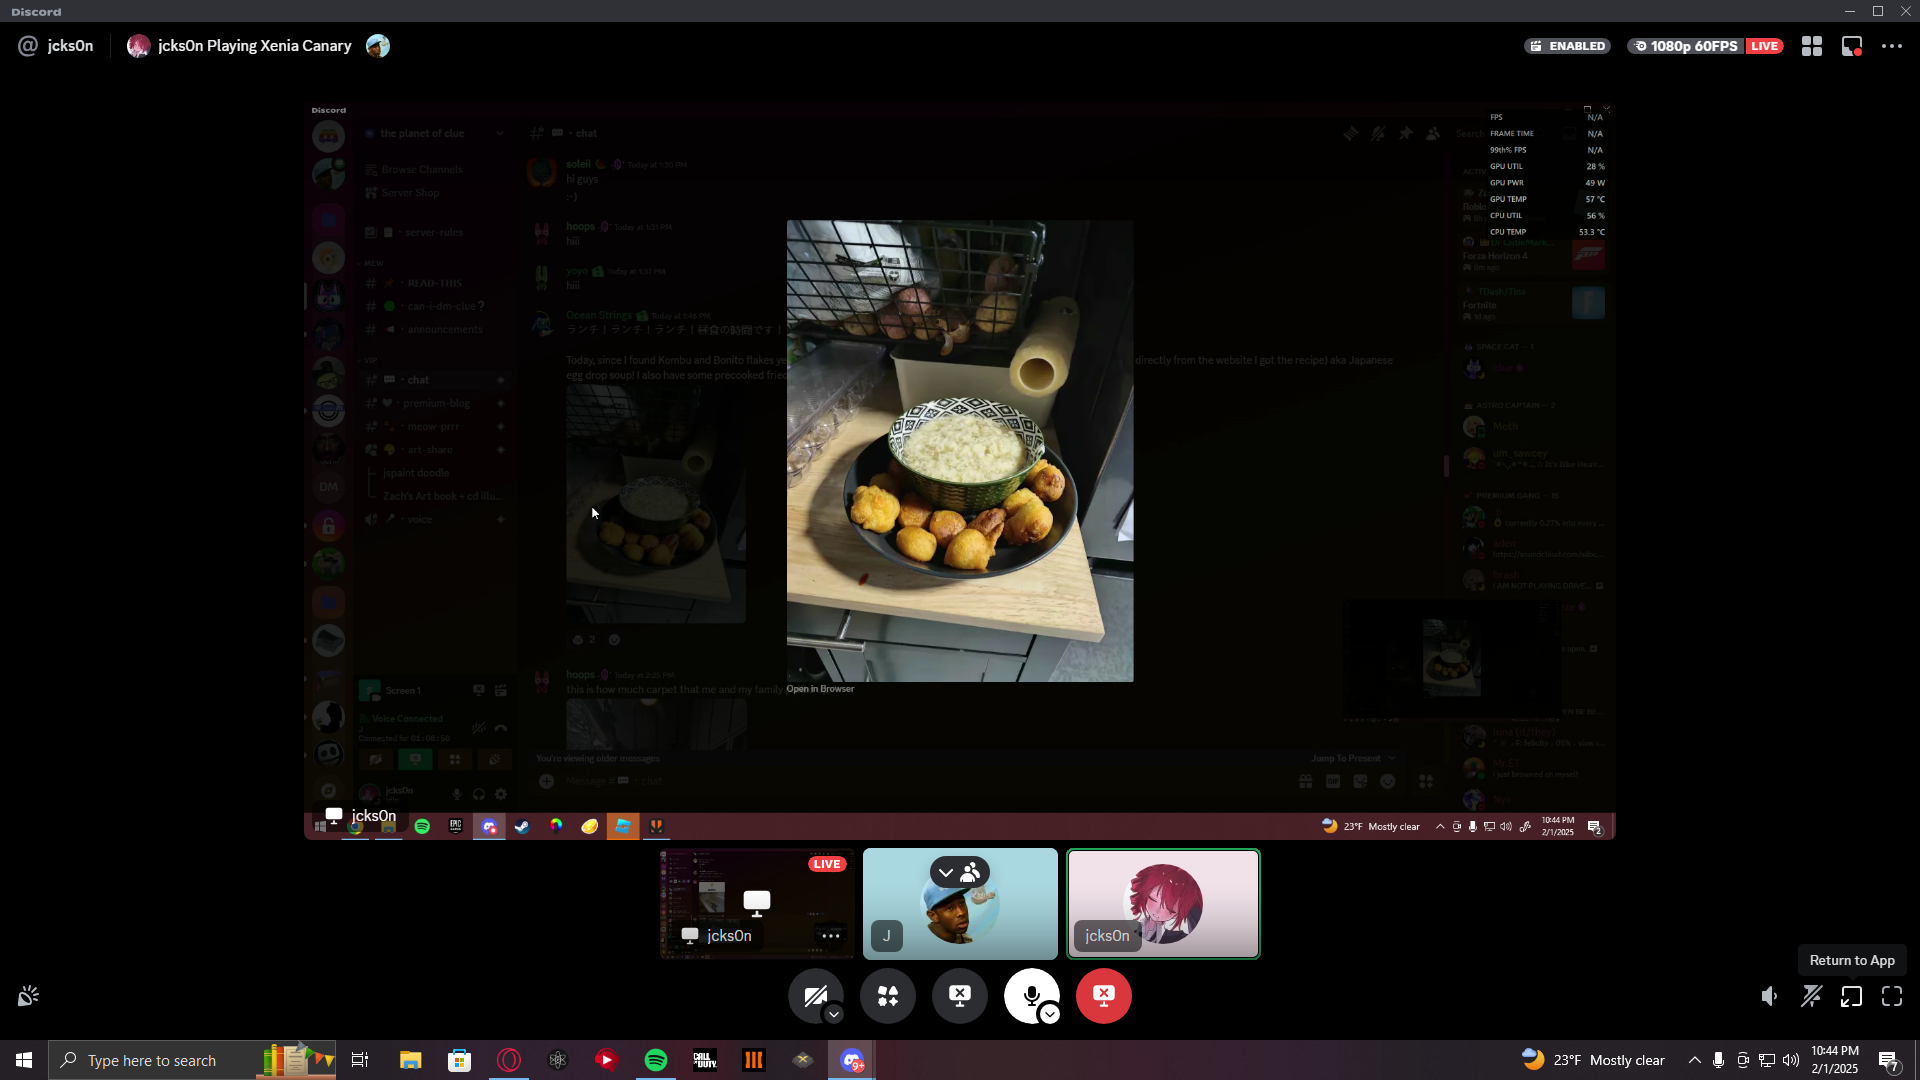Open camera options chevron
The height and width of the screenshot is (1080, 1920).
pos(834,1014)
